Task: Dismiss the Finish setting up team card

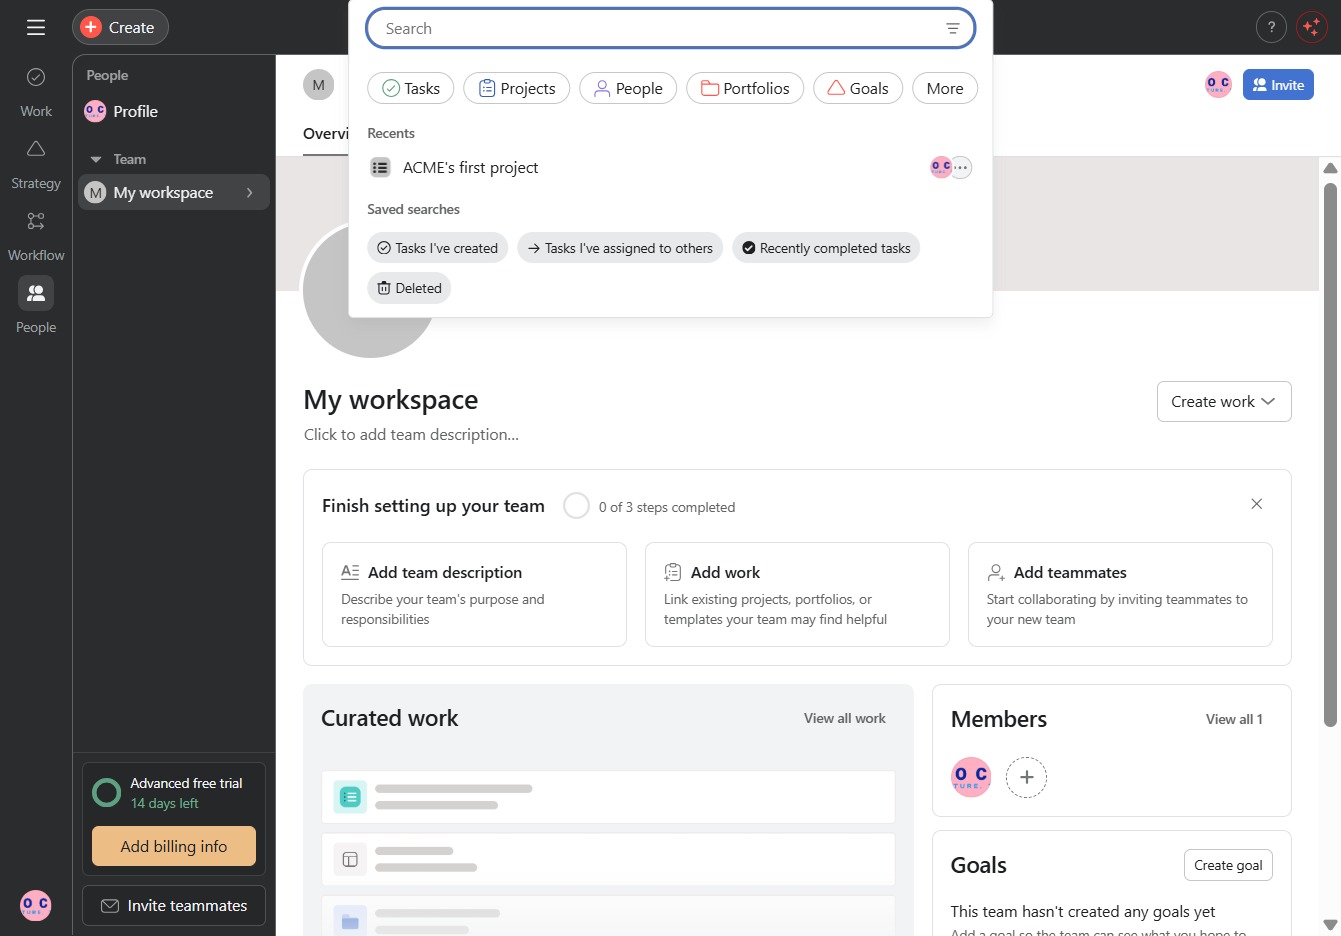Action: click(x=1257, y=504)
